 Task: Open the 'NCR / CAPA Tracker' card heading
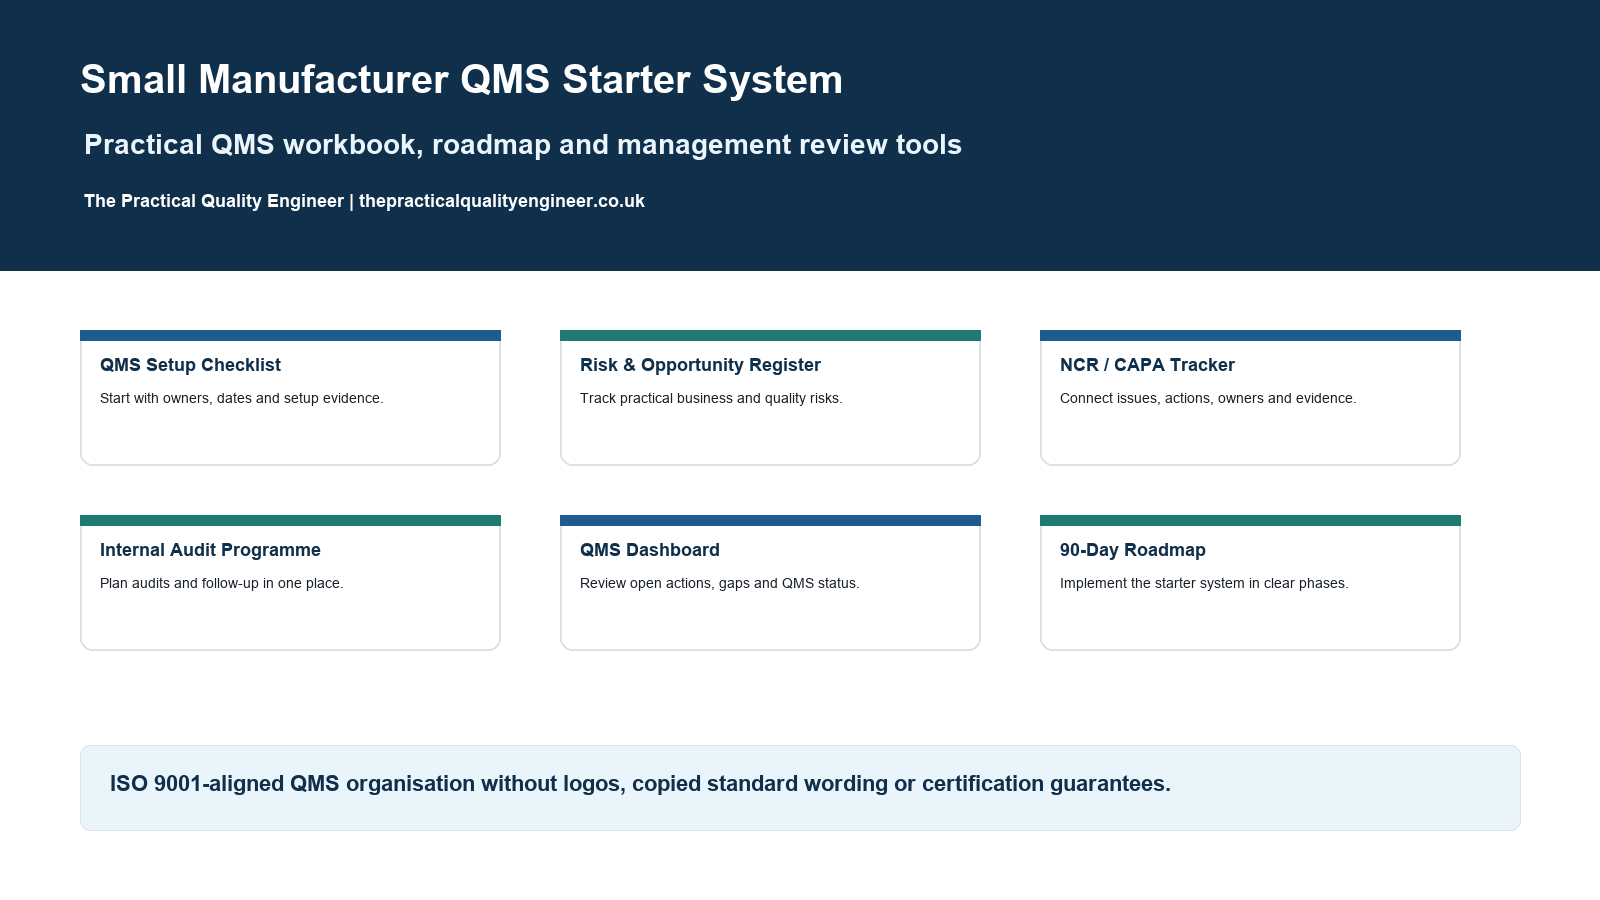(x=1147, y=365)
